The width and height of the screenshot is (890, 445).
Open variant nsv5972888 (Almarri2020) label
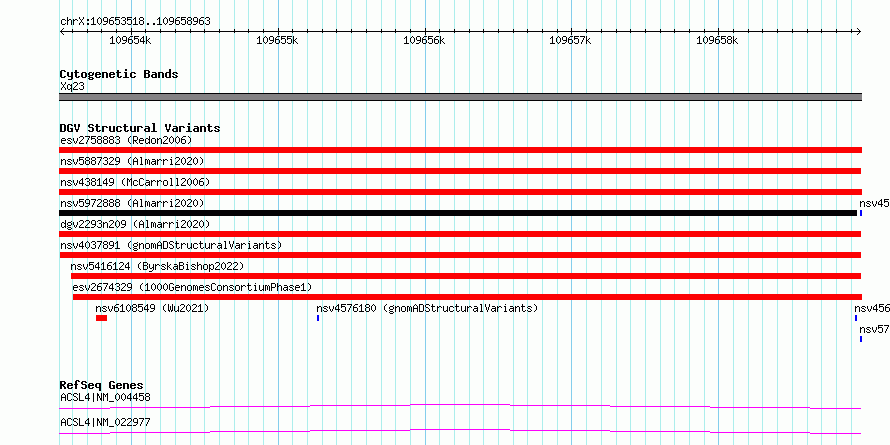click(132, 203)
